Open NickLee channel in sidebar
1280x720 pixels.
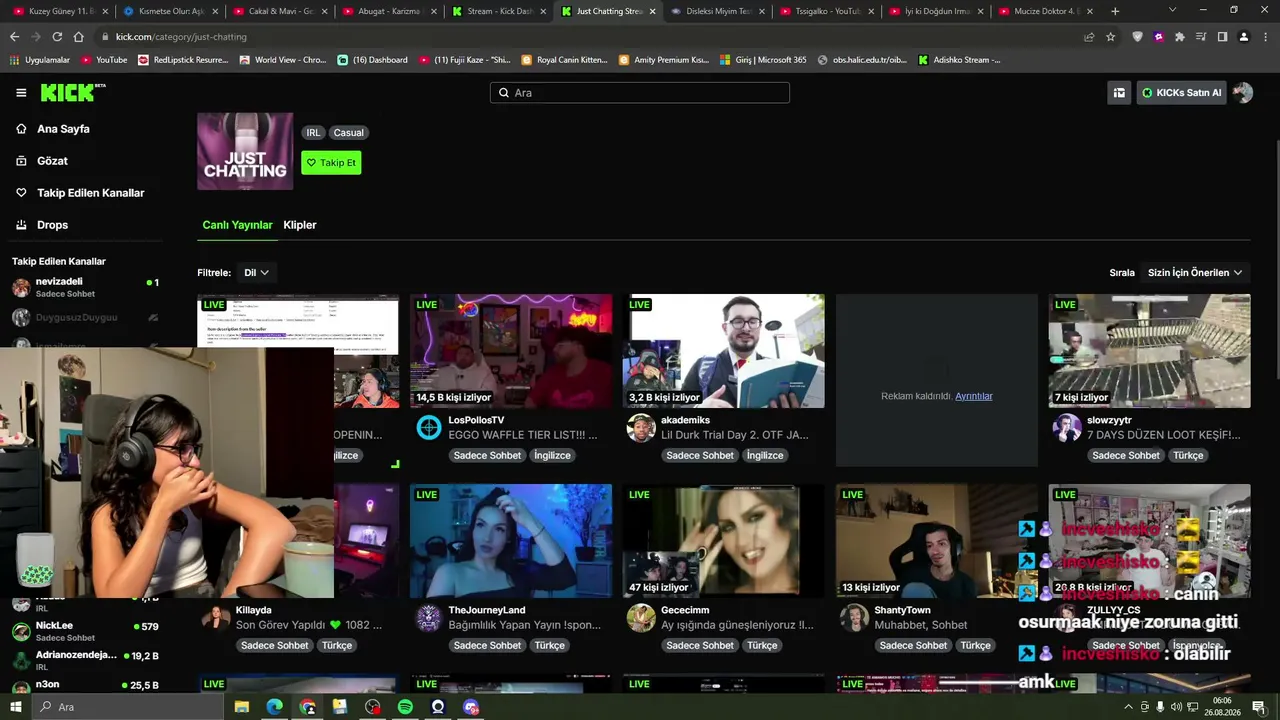(x=85, y=631)
